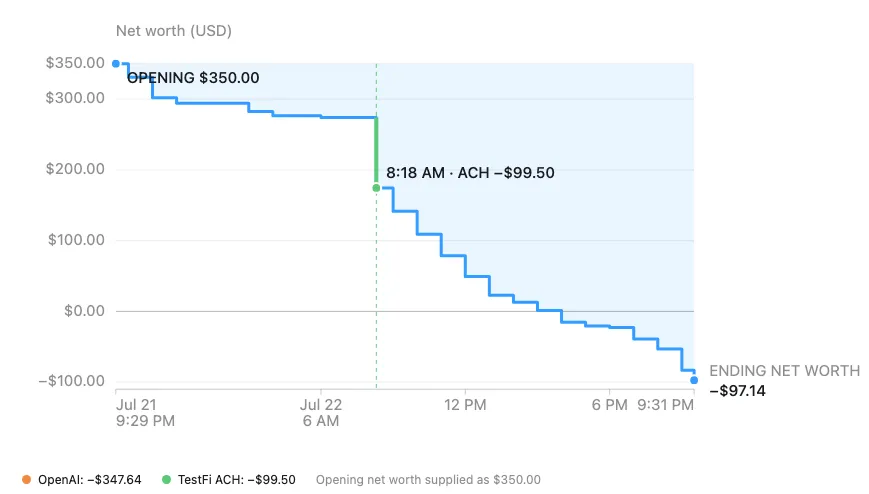Click the $0.00 y-axis label
Image resolution: width=869 pixels, height=494 pixels.
[84, 311]
